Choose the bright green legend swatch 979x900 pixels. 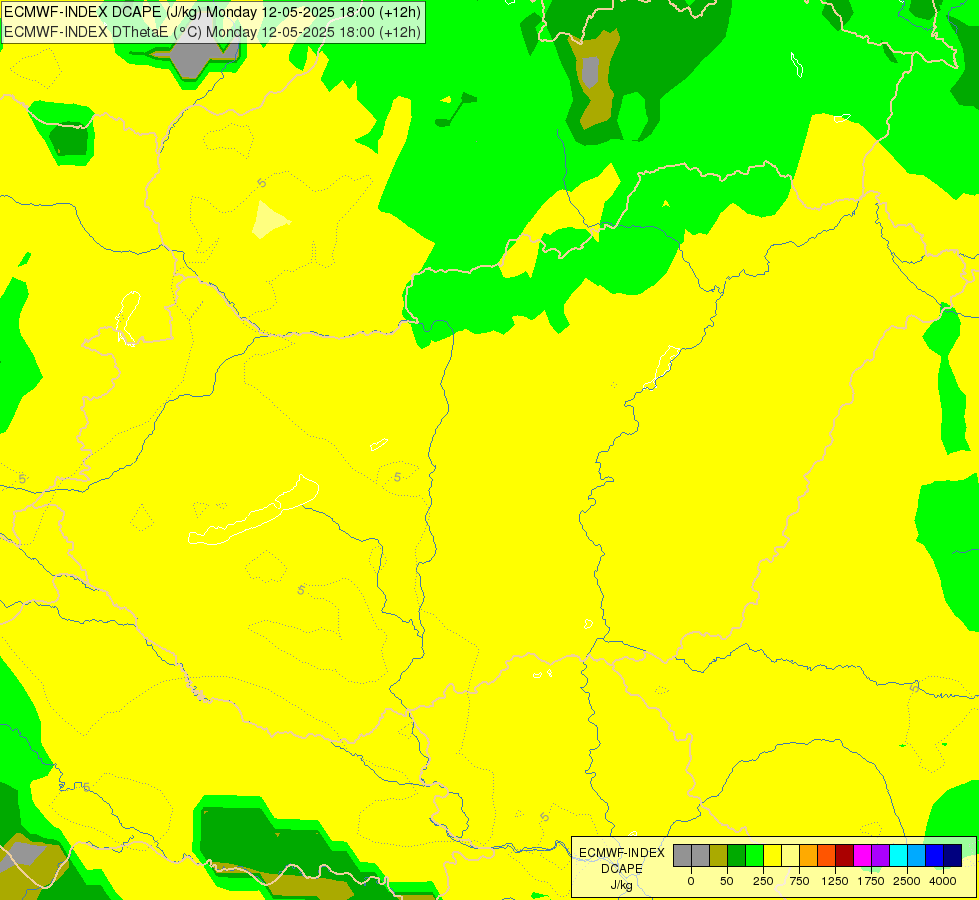pos(755,855)
